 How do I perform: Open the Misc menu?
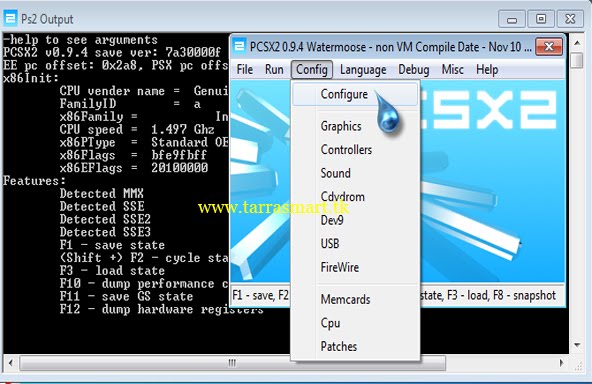(x=453, y=69)
